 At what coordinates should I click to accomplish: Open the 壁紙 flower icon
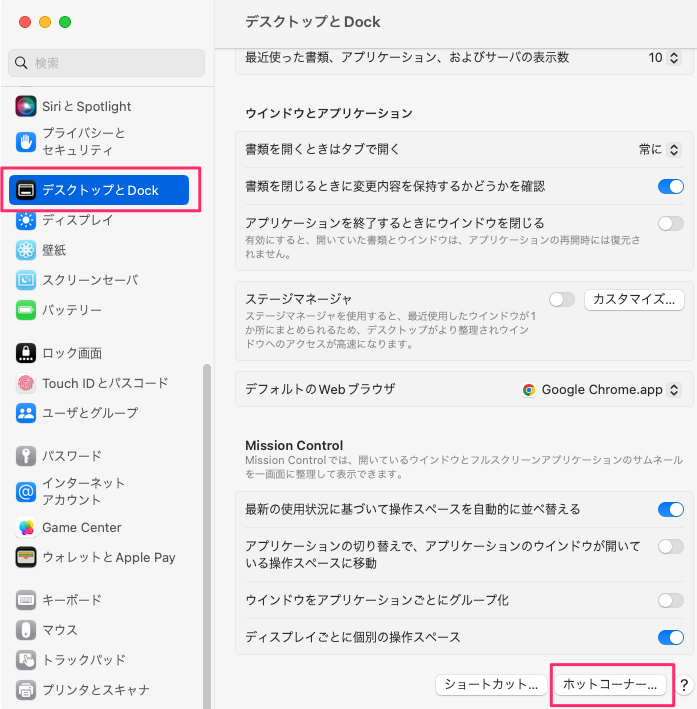tap(26, 250)
